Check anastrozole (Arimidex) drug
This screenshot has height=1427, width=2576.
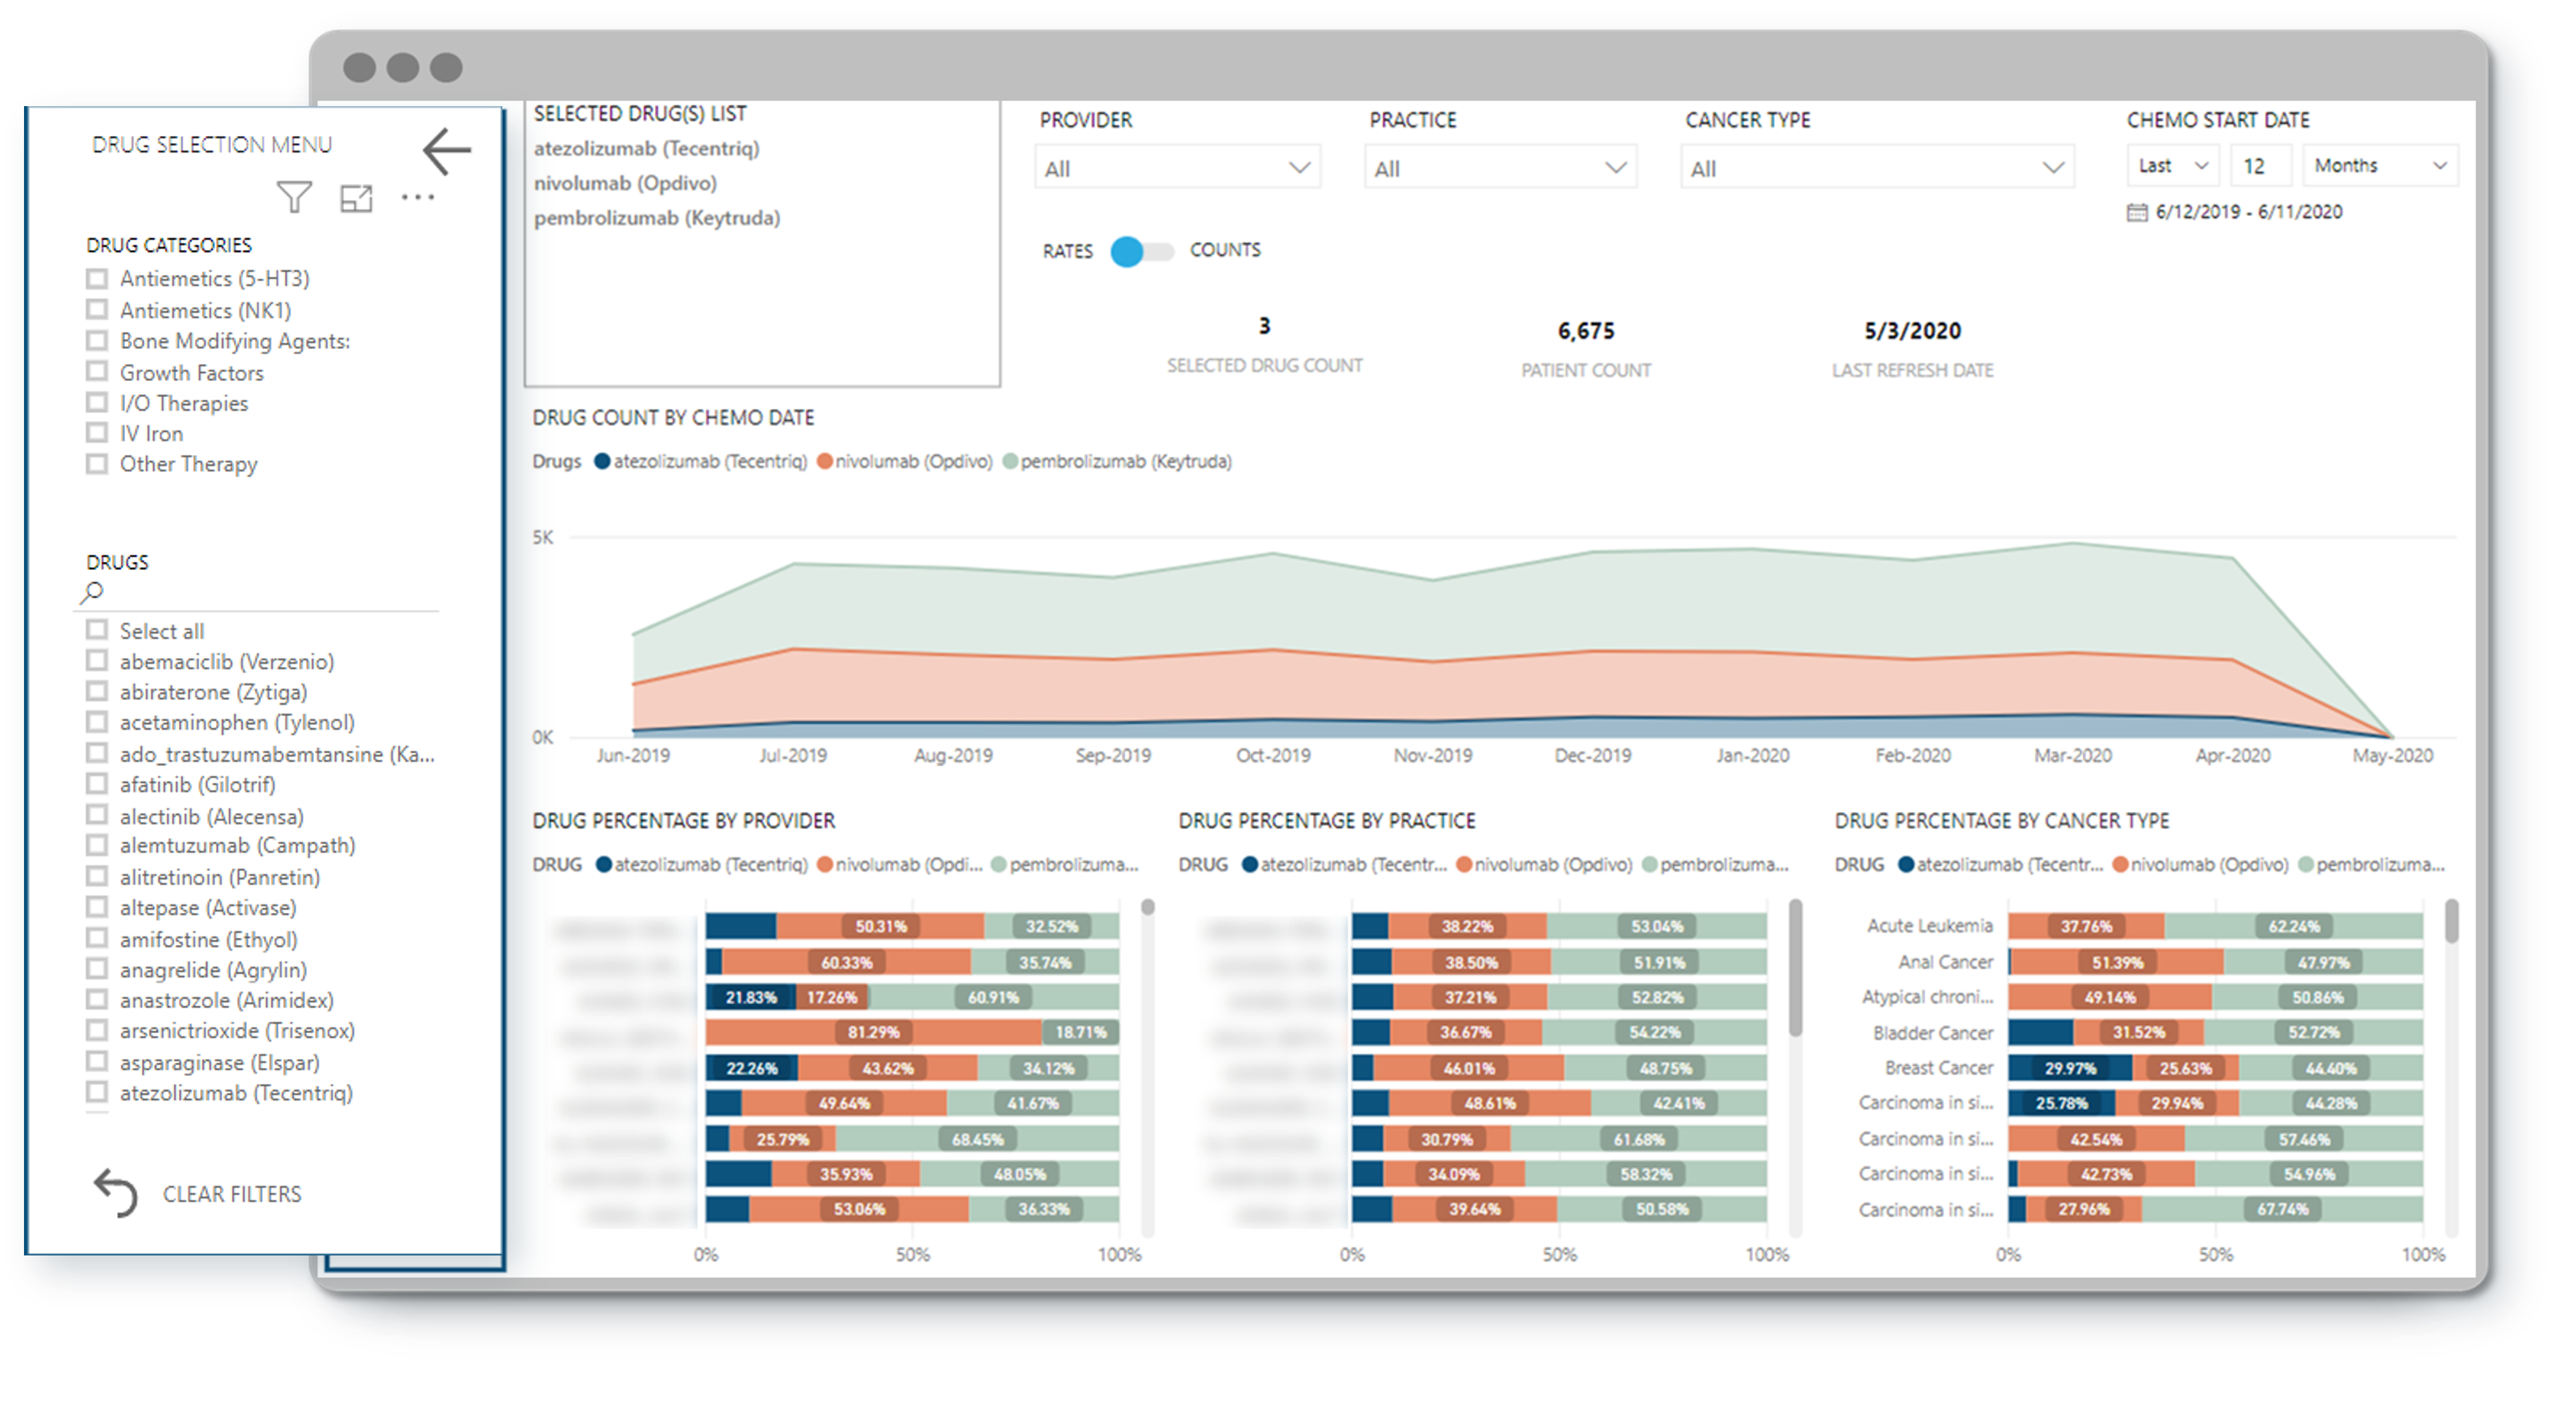[x=97, y=999]
